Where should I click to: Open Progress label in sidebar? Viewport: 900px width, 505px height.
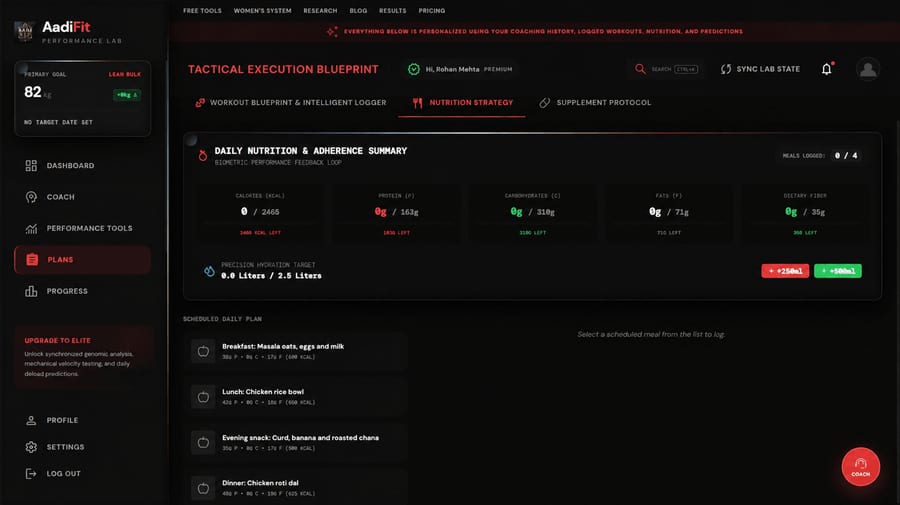tap(67, 291)
